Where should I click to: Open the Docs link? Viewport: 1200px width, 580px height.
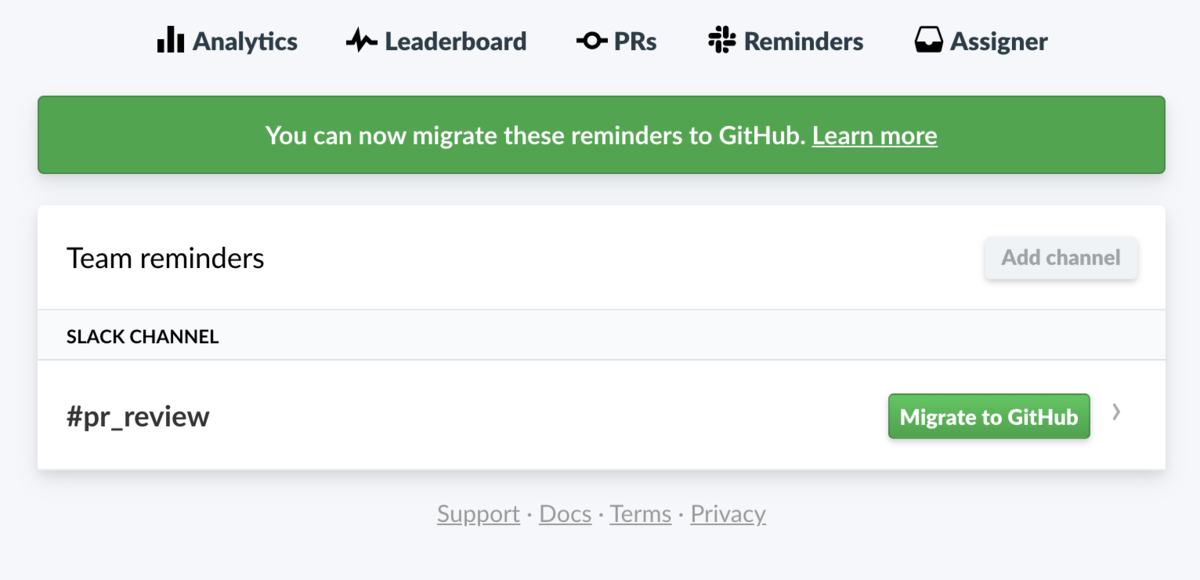pos(564,513)
